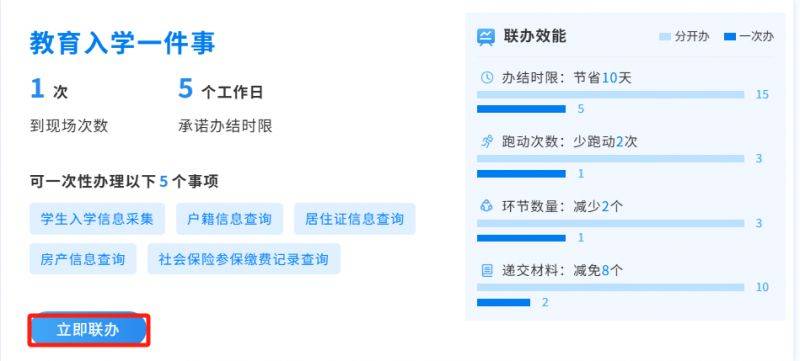Click the 联办效能 monitor icon

[x=486, y=37]
